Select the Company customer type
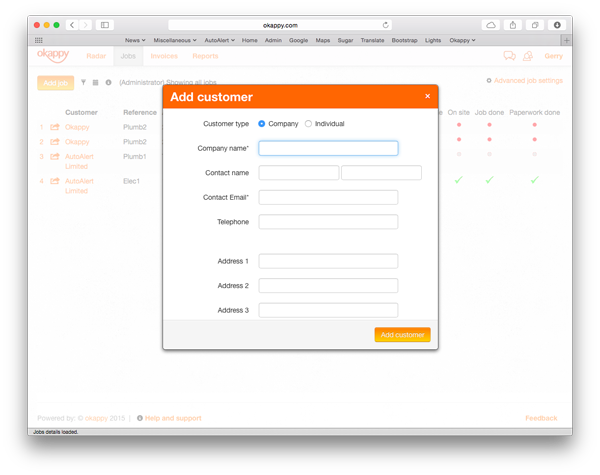This screenshot has width=600, height=475. click(262, 124)
